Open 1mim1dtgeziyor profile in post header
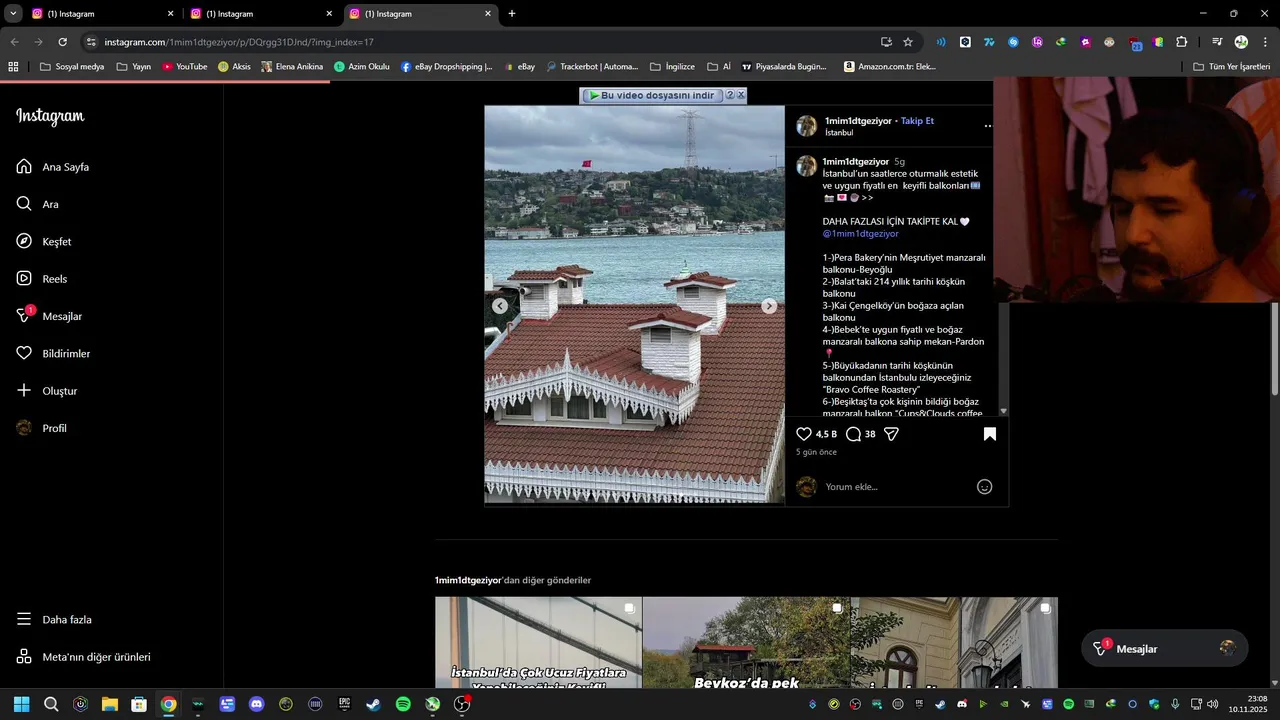The height and width of the screenshot is (720, 1280). coord(858,121)
